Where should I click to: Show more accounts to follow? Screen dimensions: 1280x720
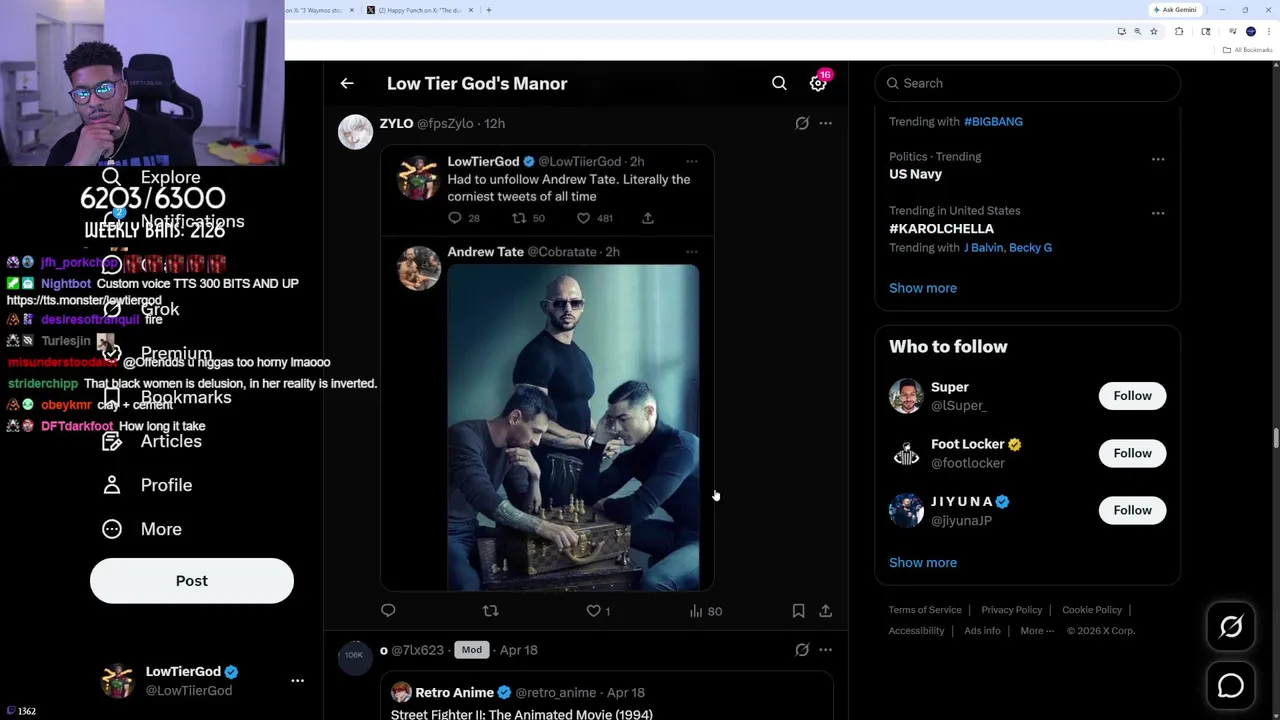(x=923, y=562)
